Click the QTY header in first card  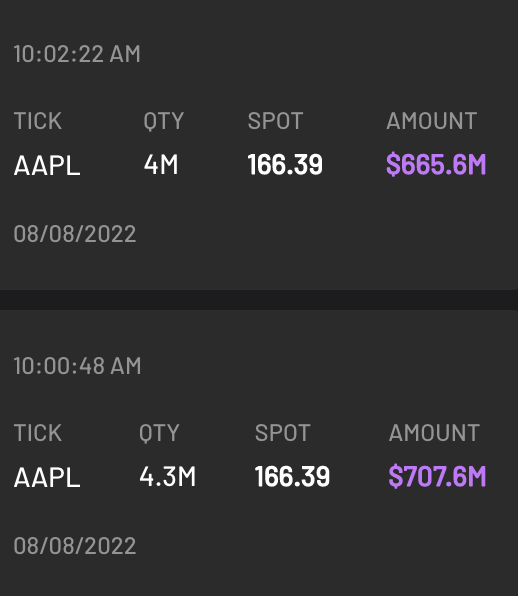[164, 121]
